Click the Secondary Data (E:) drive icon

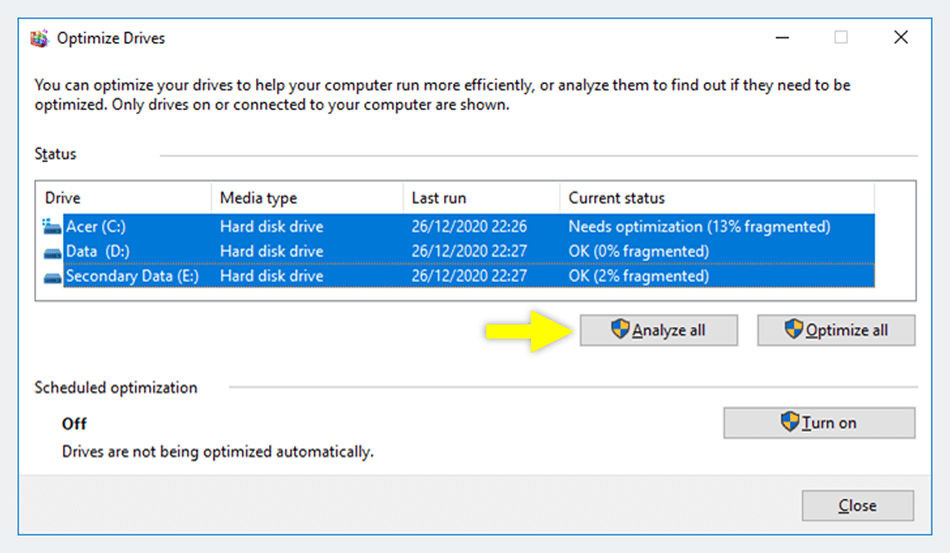click(x=52, y=276)
